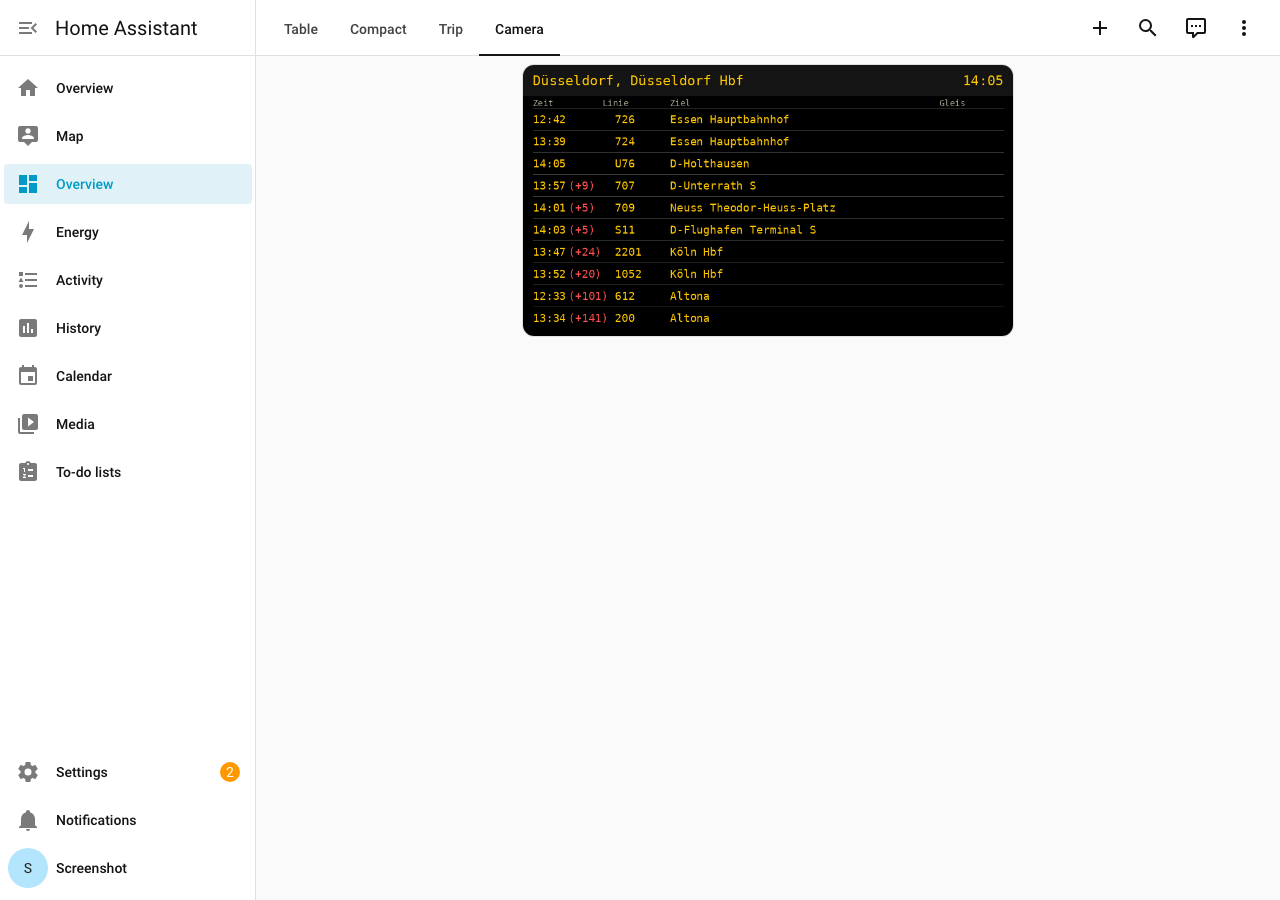Click the 14:05 clock on the board
This screenshot has width=1280, height=900.
pos(983,81)
